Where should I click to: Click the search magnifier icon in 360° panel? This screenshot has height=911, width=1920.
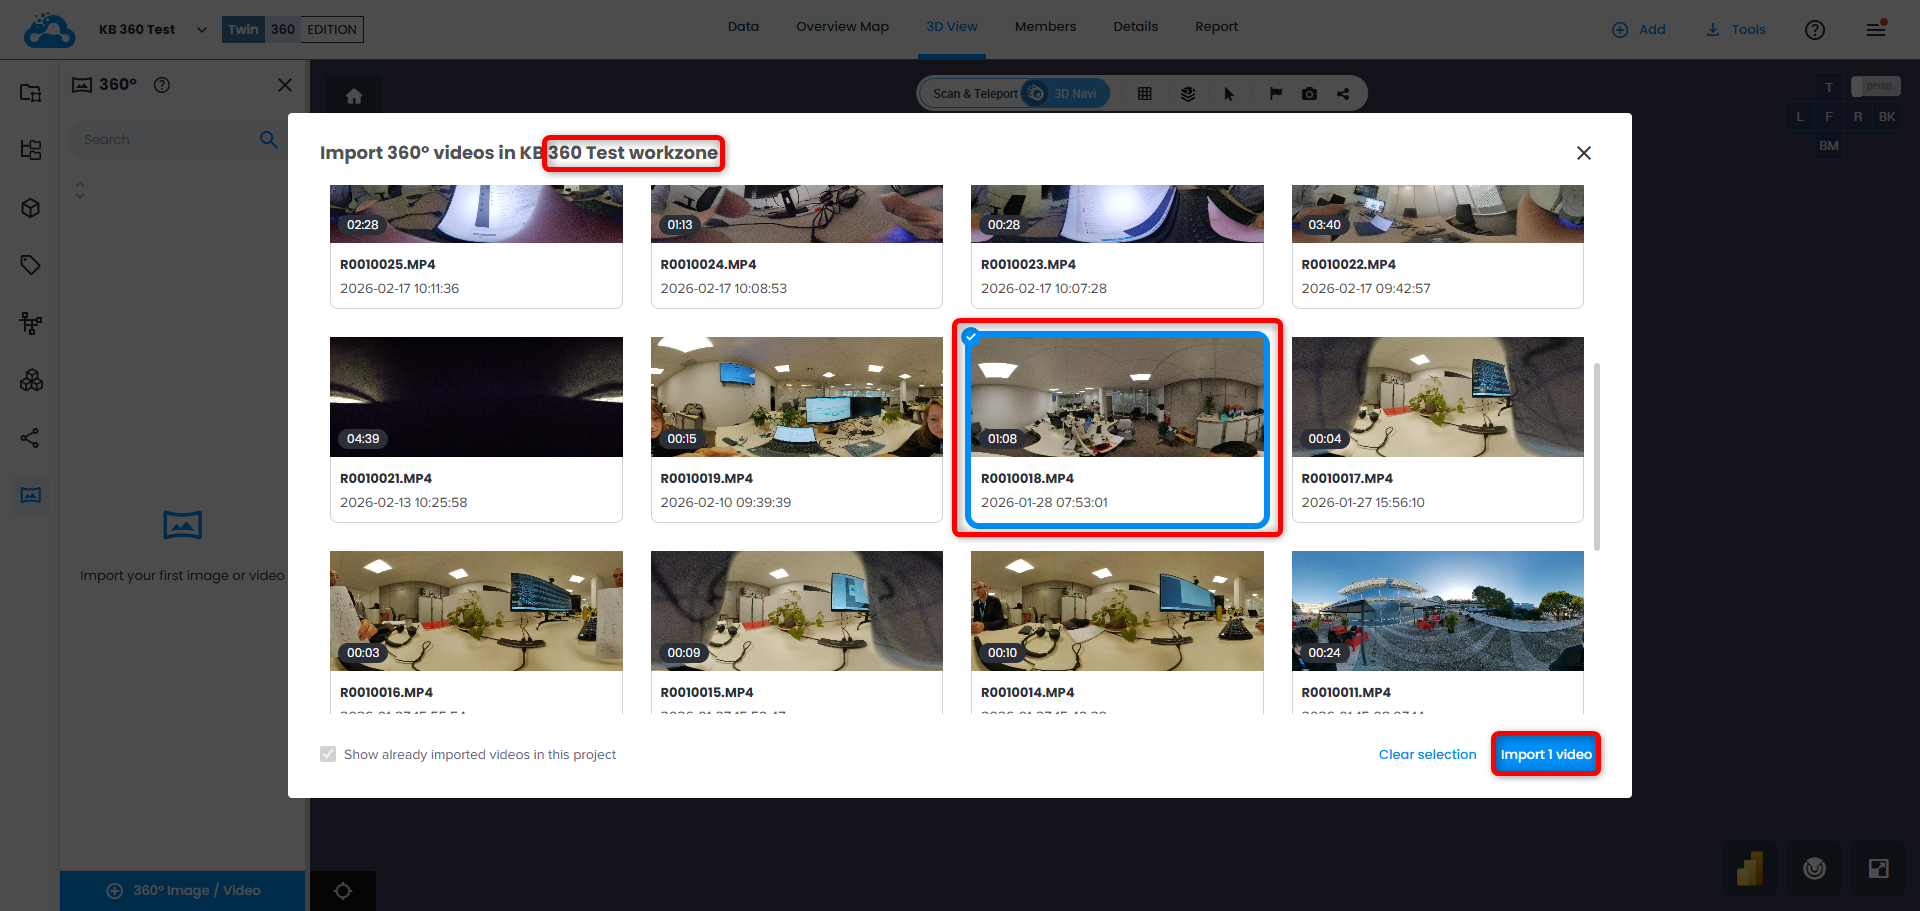(x=269, y=140)
